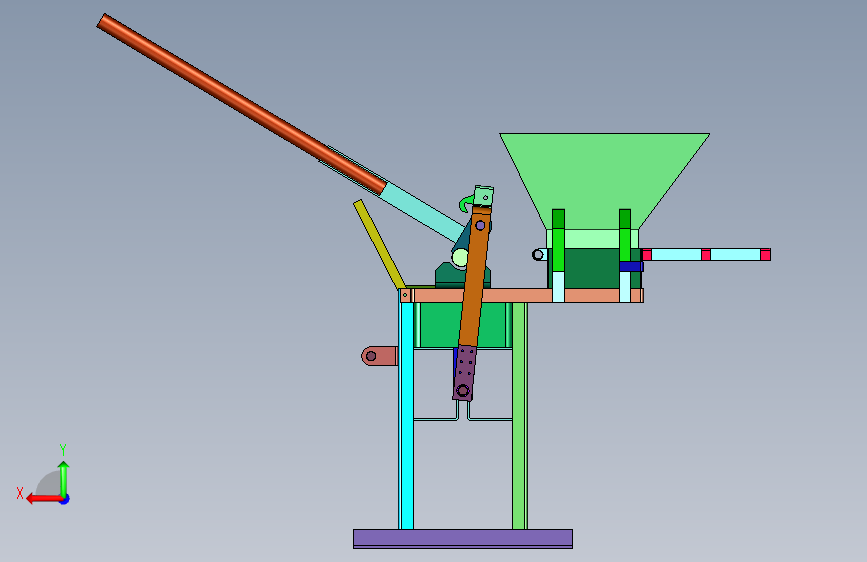Select the dark blue block under the hopper
This screenshot has height=562, width=867.
(631, 267)
